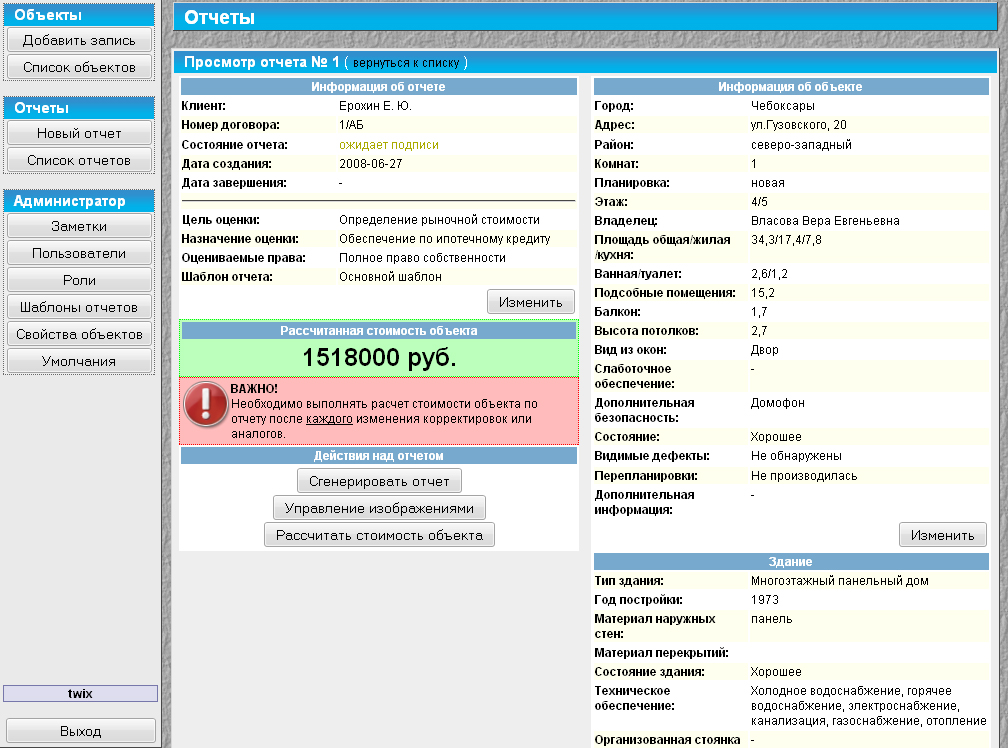Click «Выход» to log out
Viewport: 1008px width, 748px height.
pyautogui.click(x=79, y=730)
